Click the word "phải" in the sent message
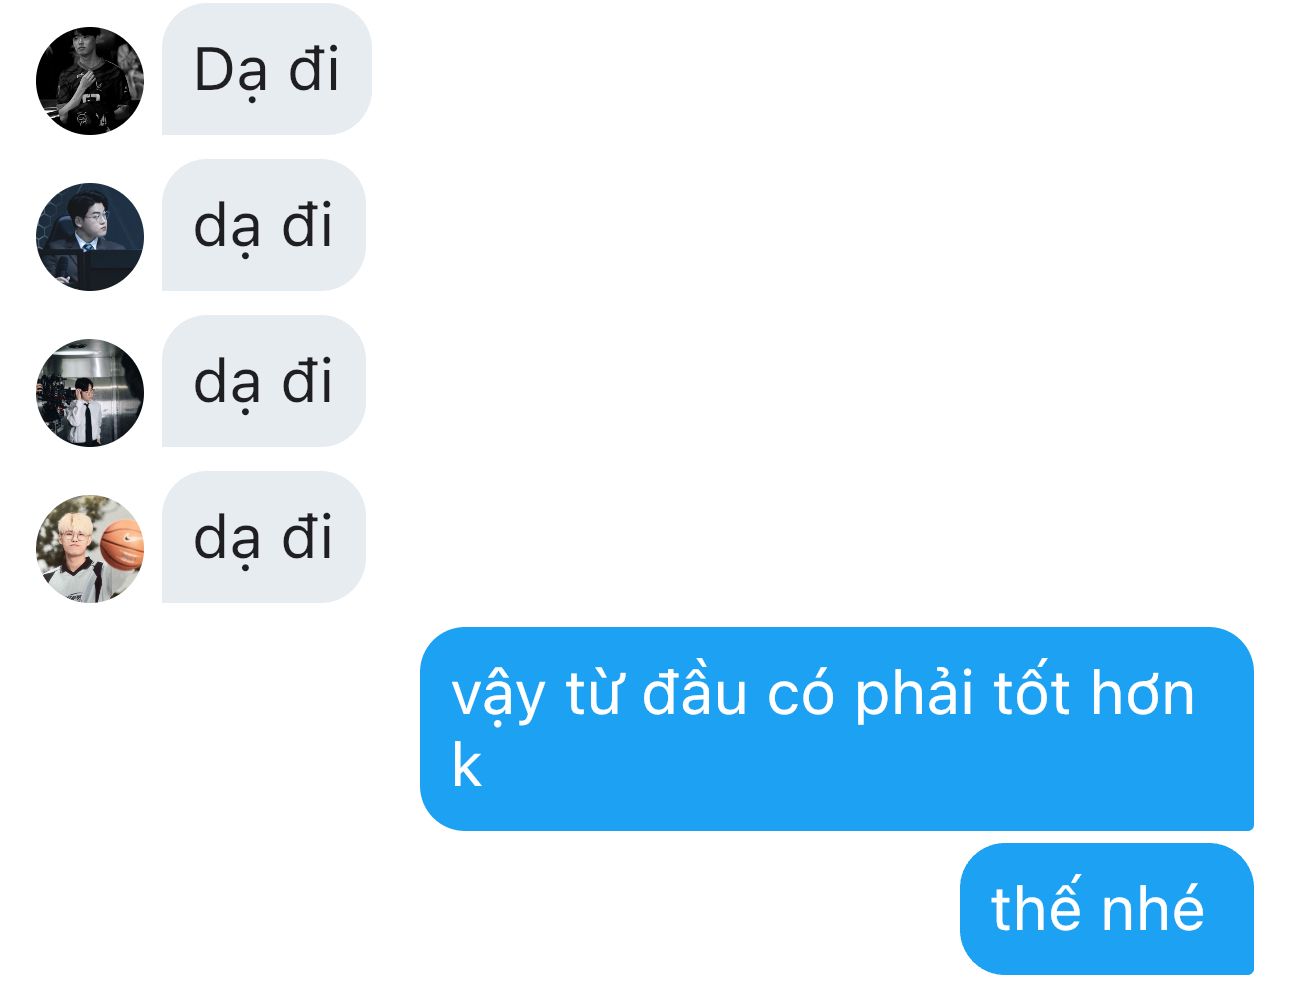Screen dimensions: 1290x987 tap(913, 695)
